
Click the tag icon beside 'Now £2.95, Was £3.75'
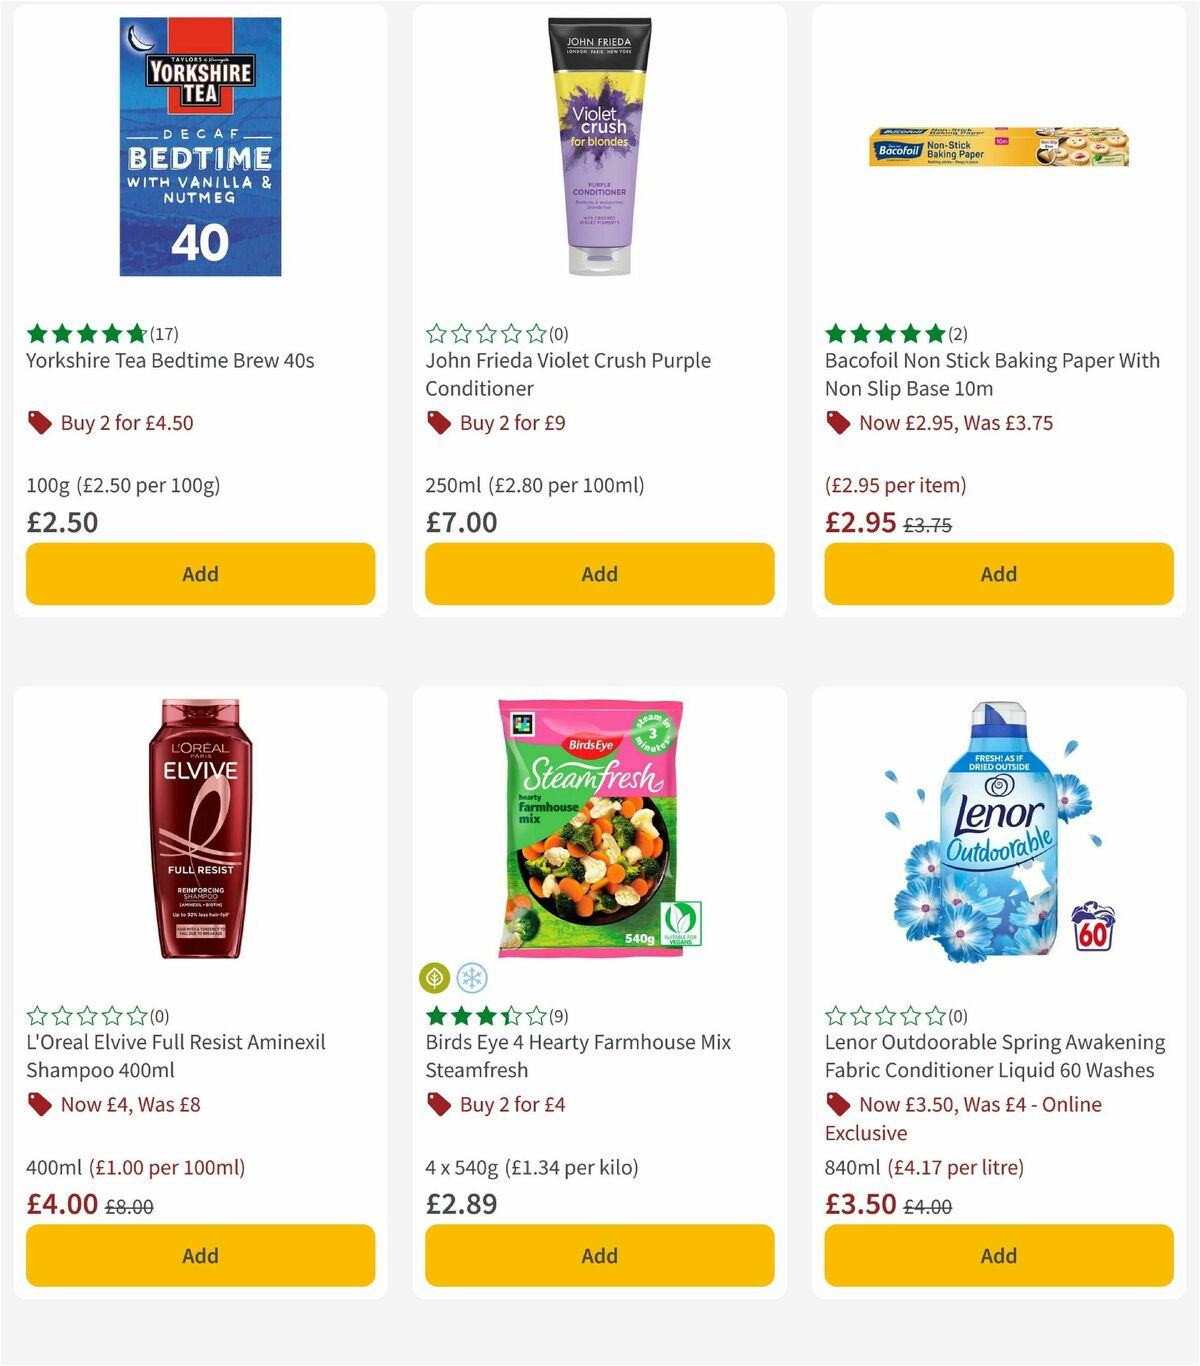coord(838,423)
